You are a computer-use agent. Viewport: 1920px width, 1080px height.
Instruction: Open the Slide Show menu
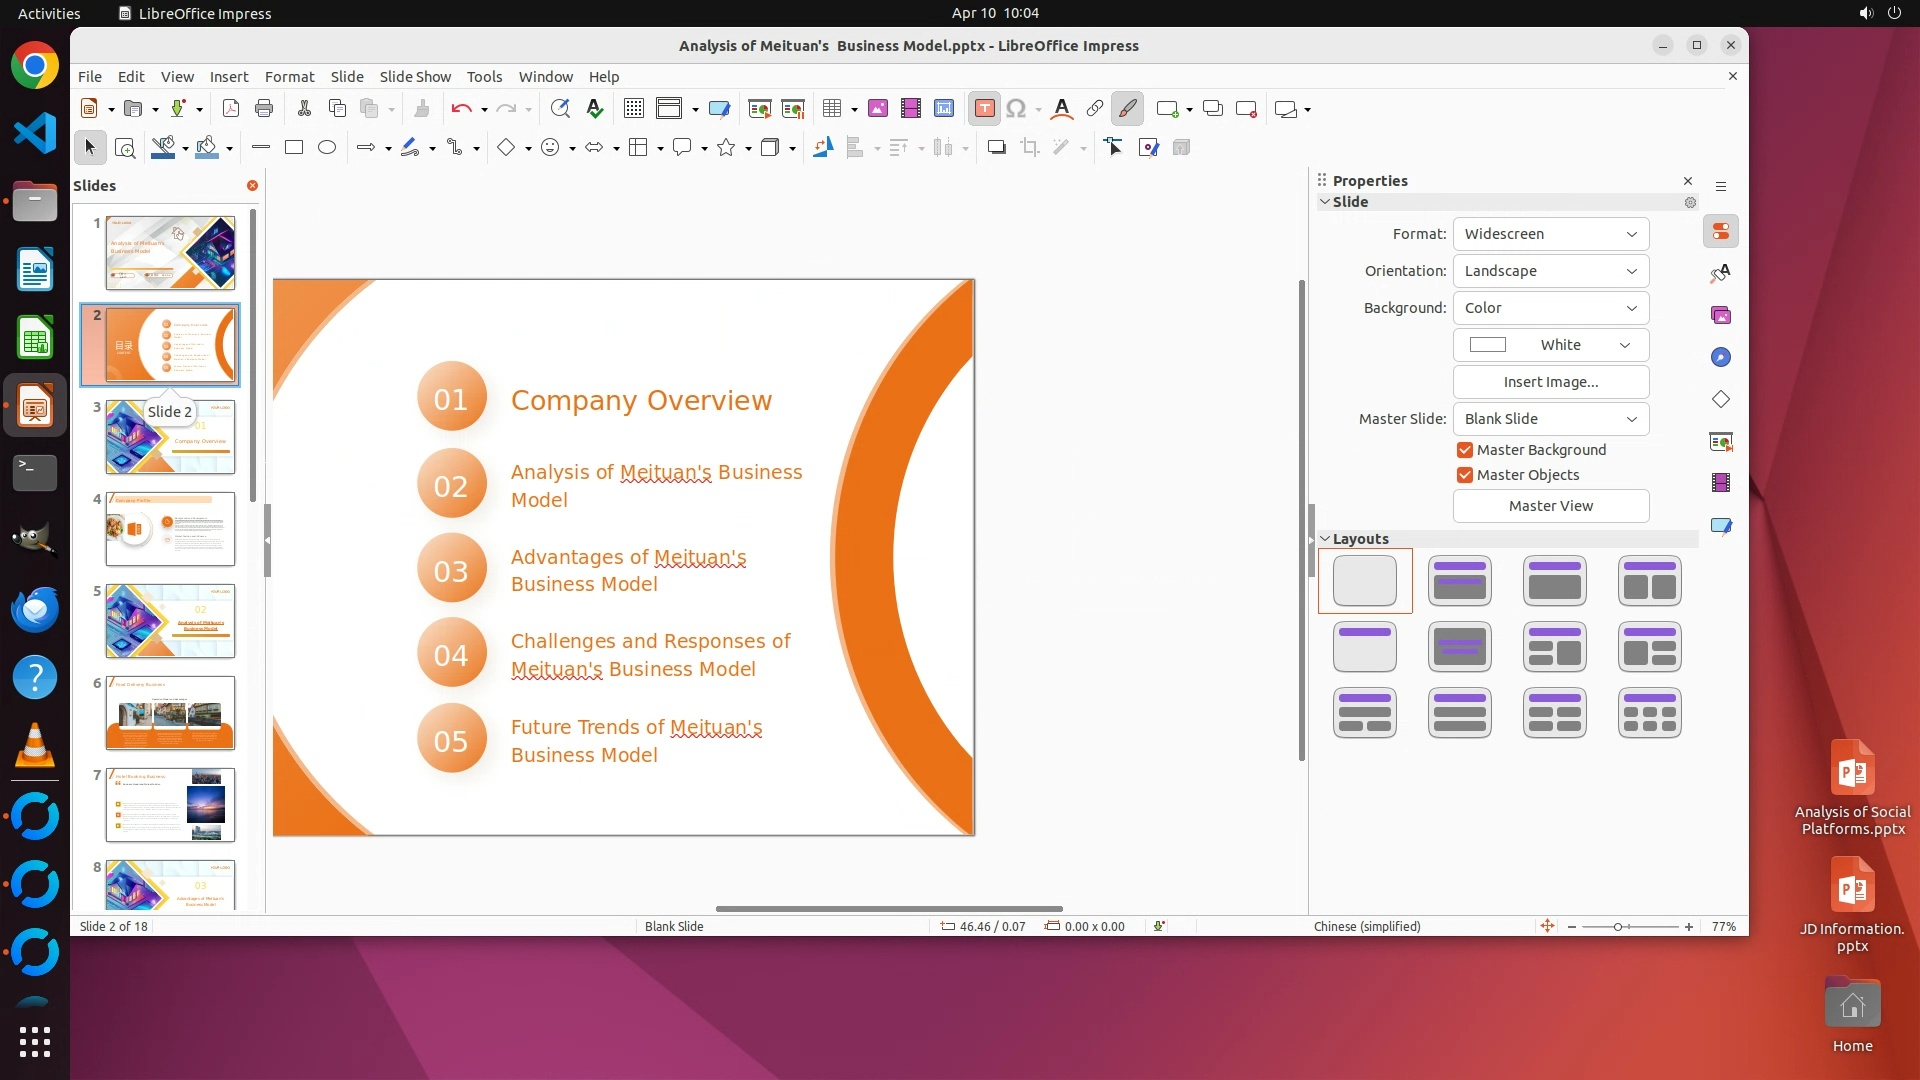tap(415, 77)
